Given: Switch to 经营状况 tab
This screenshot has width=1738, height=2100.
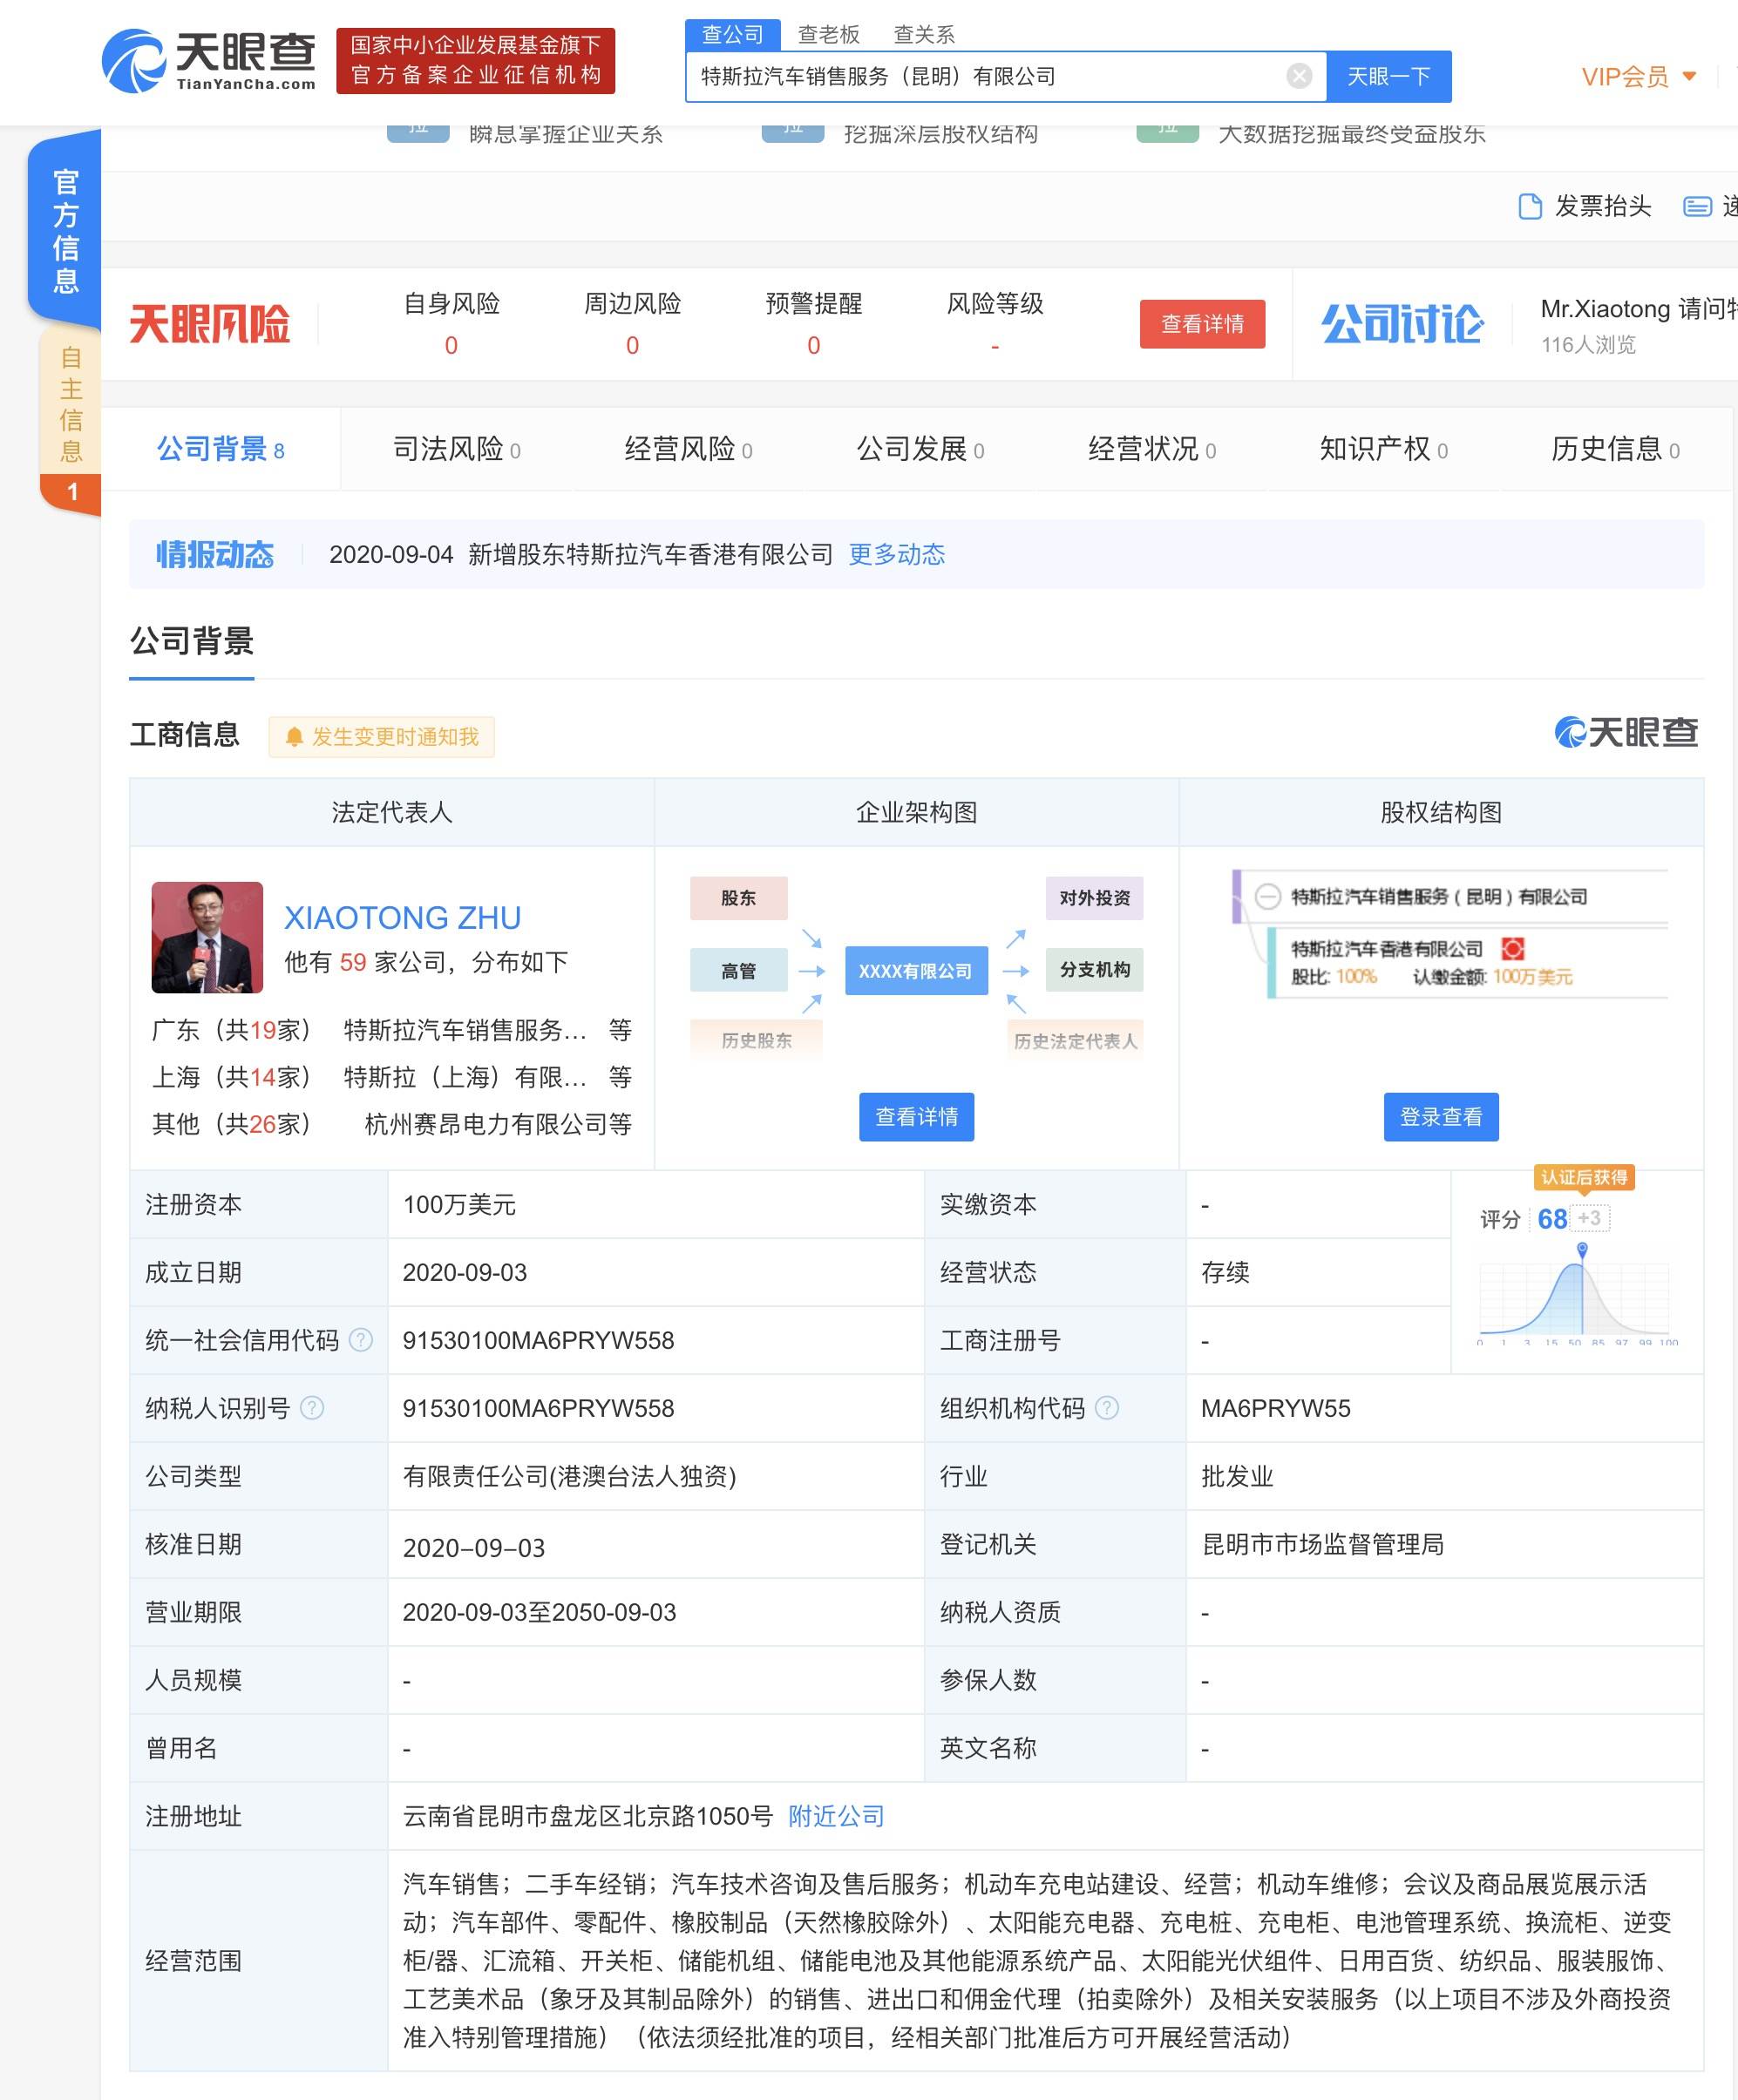Looking at the screenshot, I should coord(1152,449).
